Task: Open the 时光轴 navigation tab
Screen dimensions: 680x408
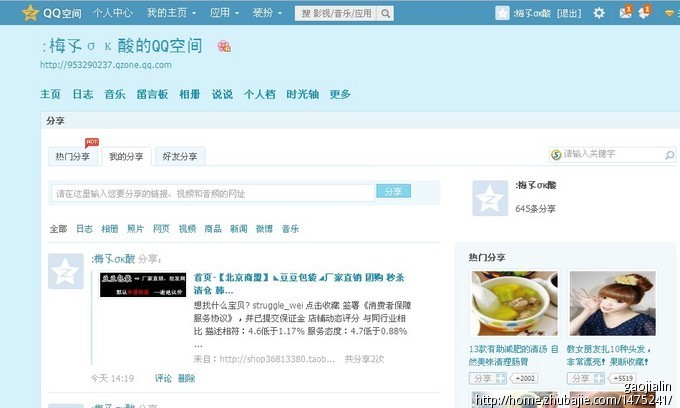Action: pyautogui.click(x=303, y=94)
